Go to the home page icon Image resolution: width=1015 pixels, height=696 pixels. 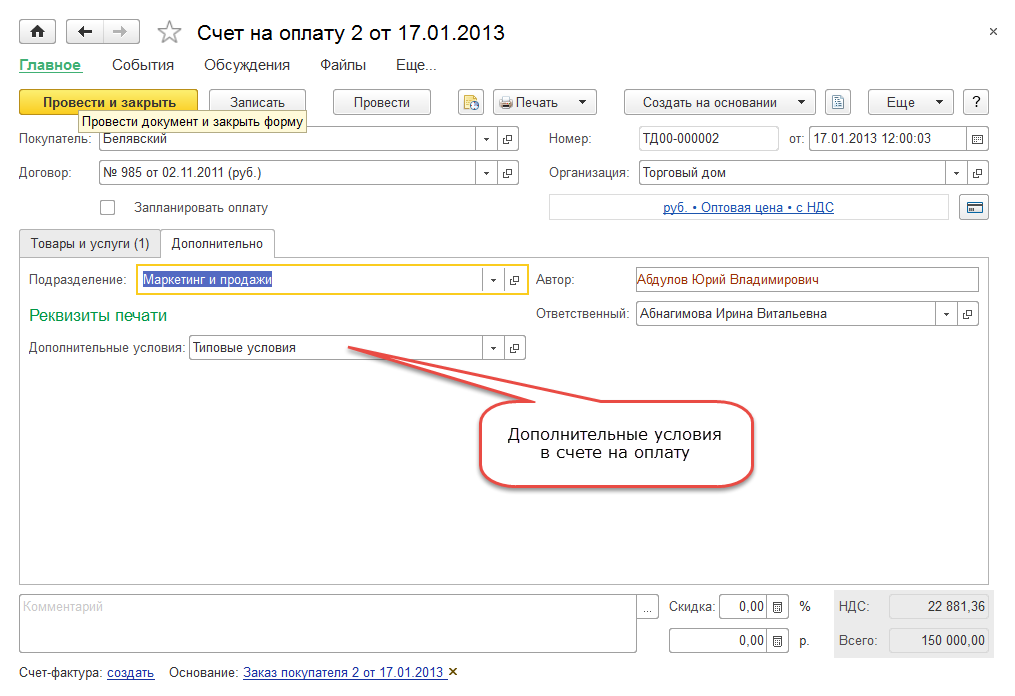(38, 32)
